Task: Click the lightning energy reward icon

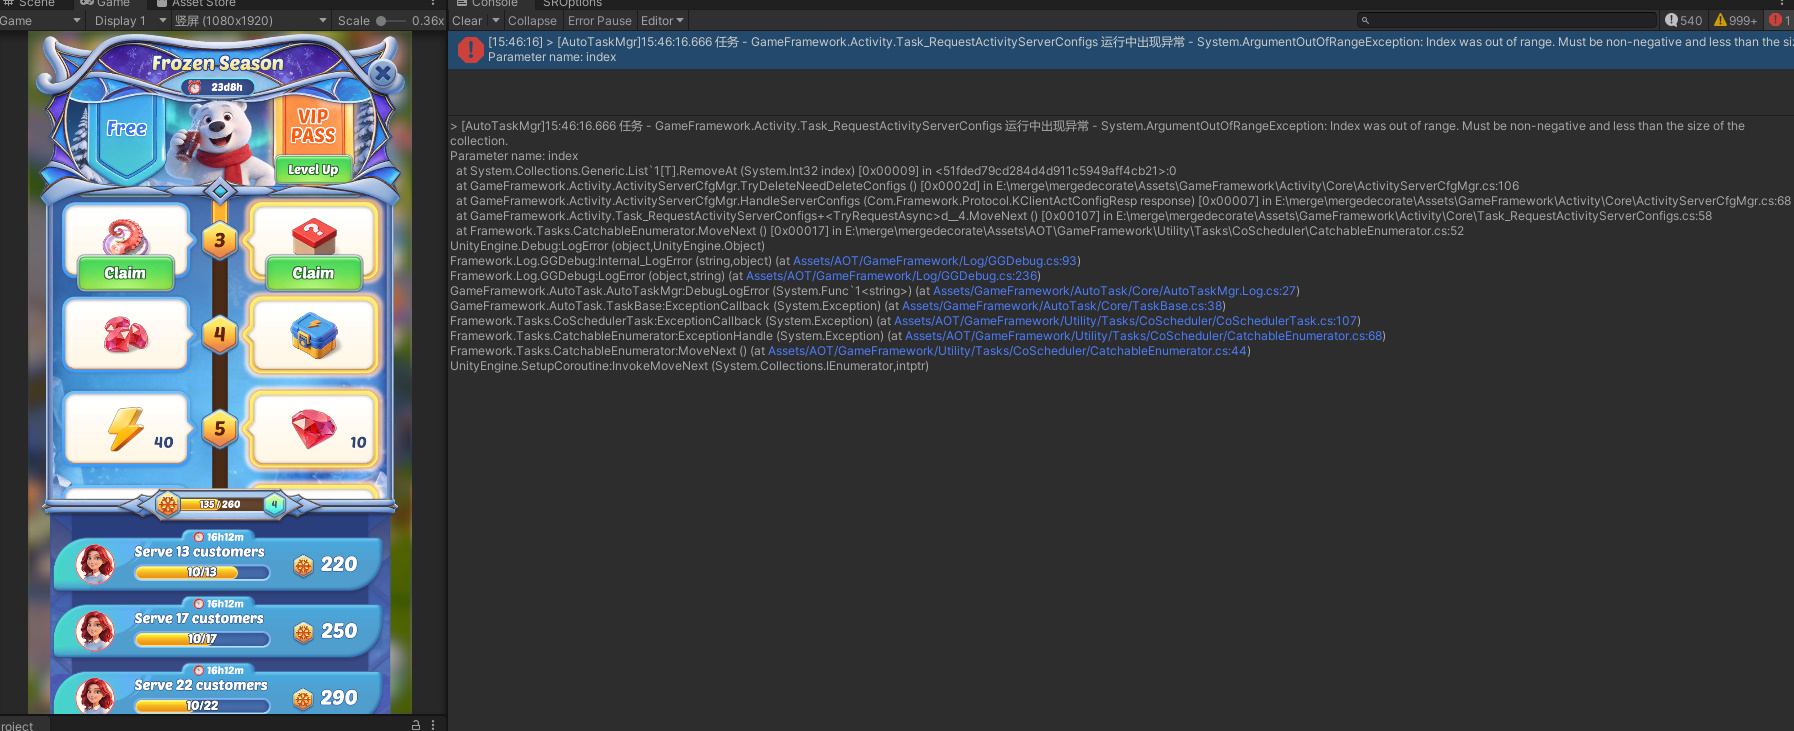Action: [x=127, y=429]
